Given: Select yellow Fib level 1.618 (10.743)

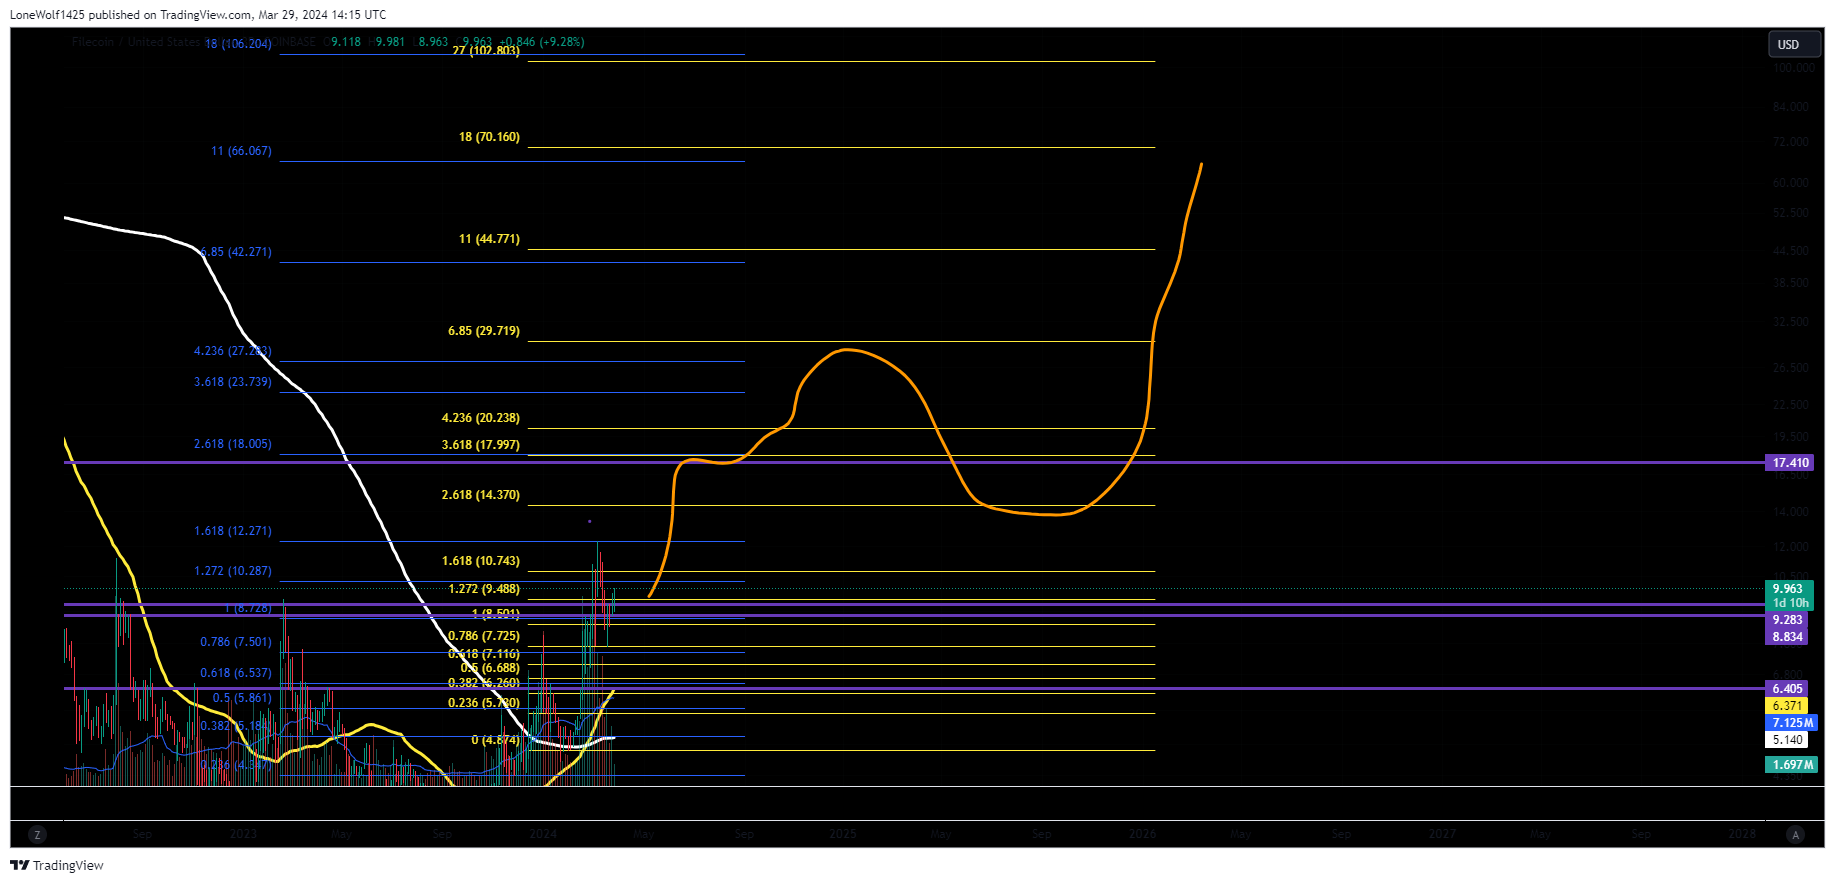Looking at the screenshot, I should (481, 561).
